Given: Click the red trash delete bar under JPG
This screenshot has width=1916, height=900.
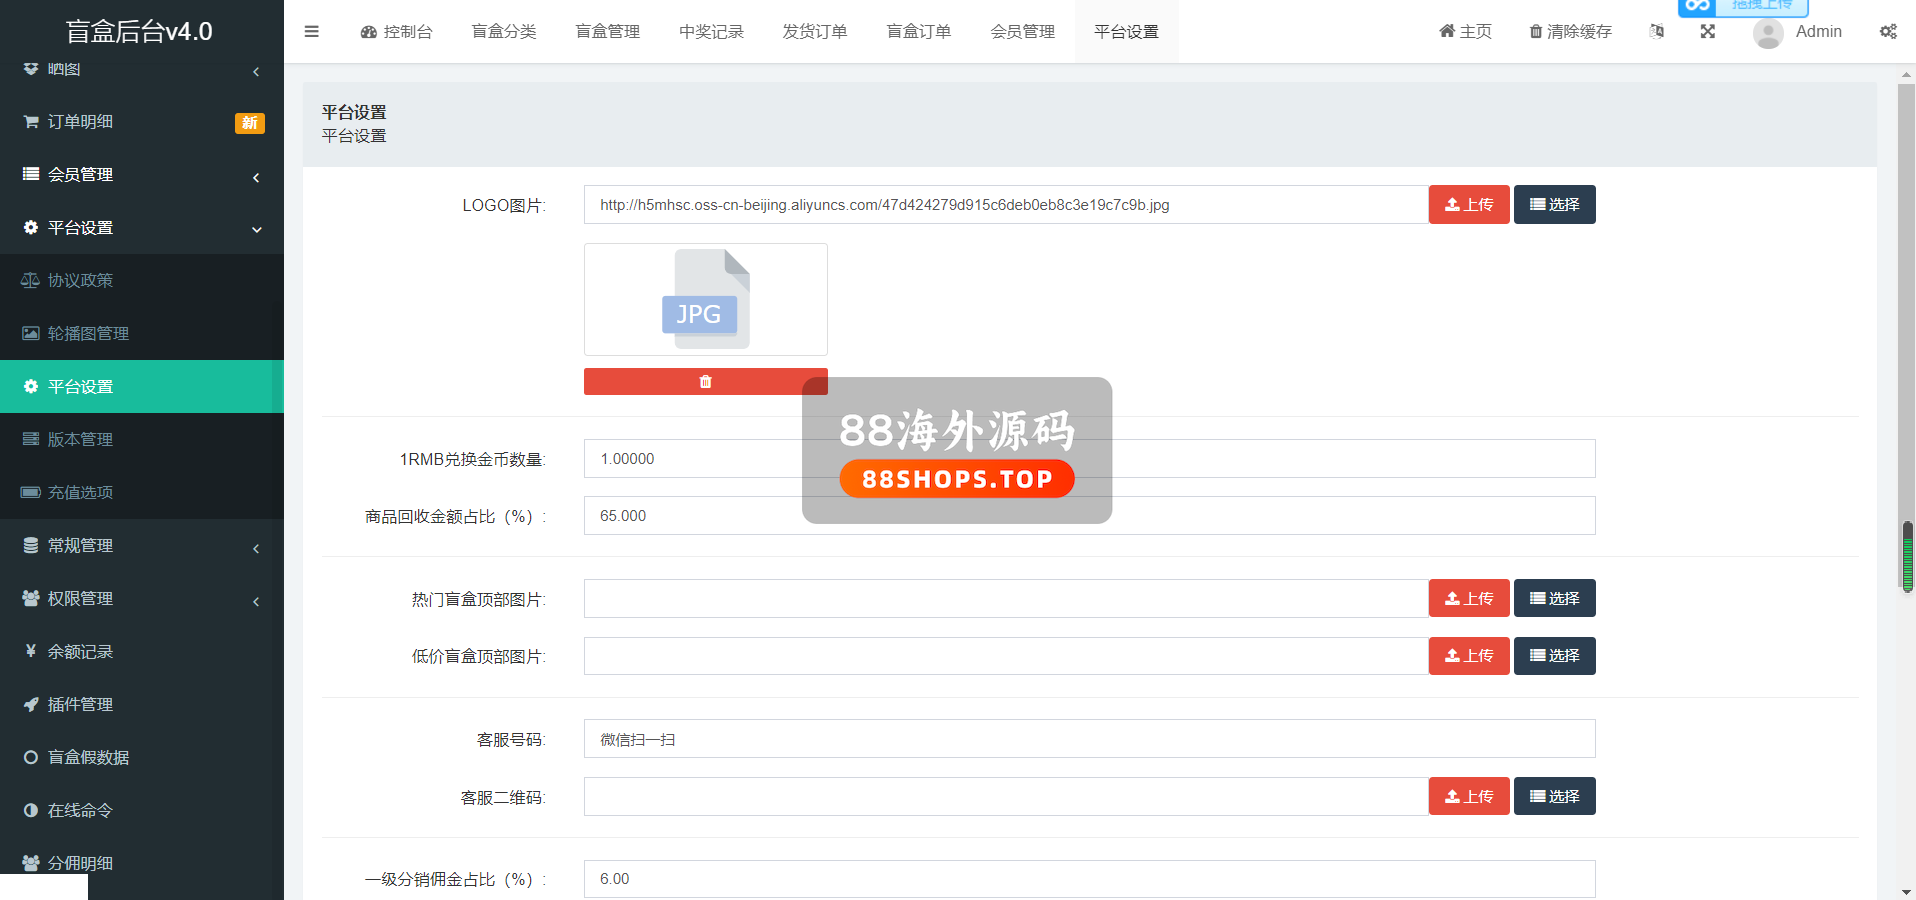Looking at the screenshot, I should point(705,382).
